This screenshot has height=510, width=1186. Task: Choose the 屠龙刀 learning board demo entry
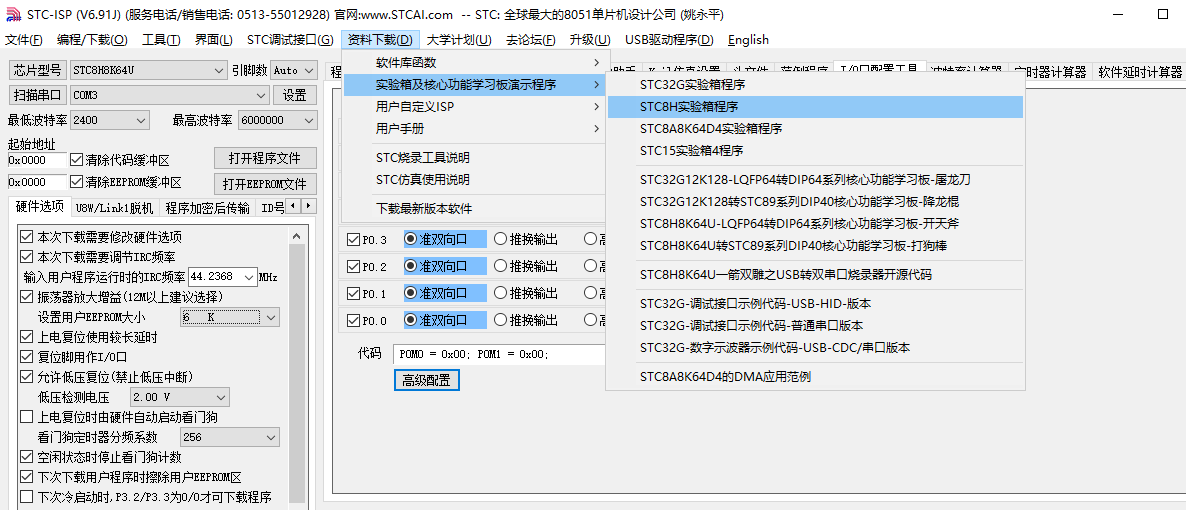coord(815,180)
